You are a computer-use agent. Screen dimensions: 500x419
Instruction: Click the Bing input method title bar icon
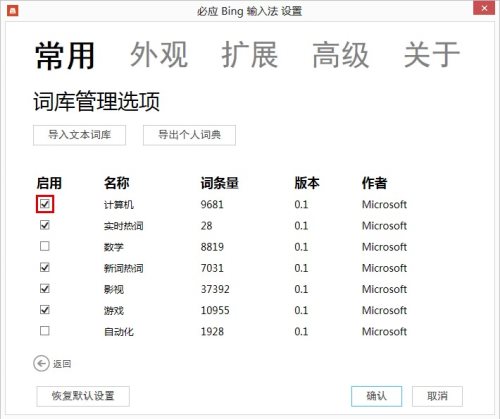(x=13, y=11)
